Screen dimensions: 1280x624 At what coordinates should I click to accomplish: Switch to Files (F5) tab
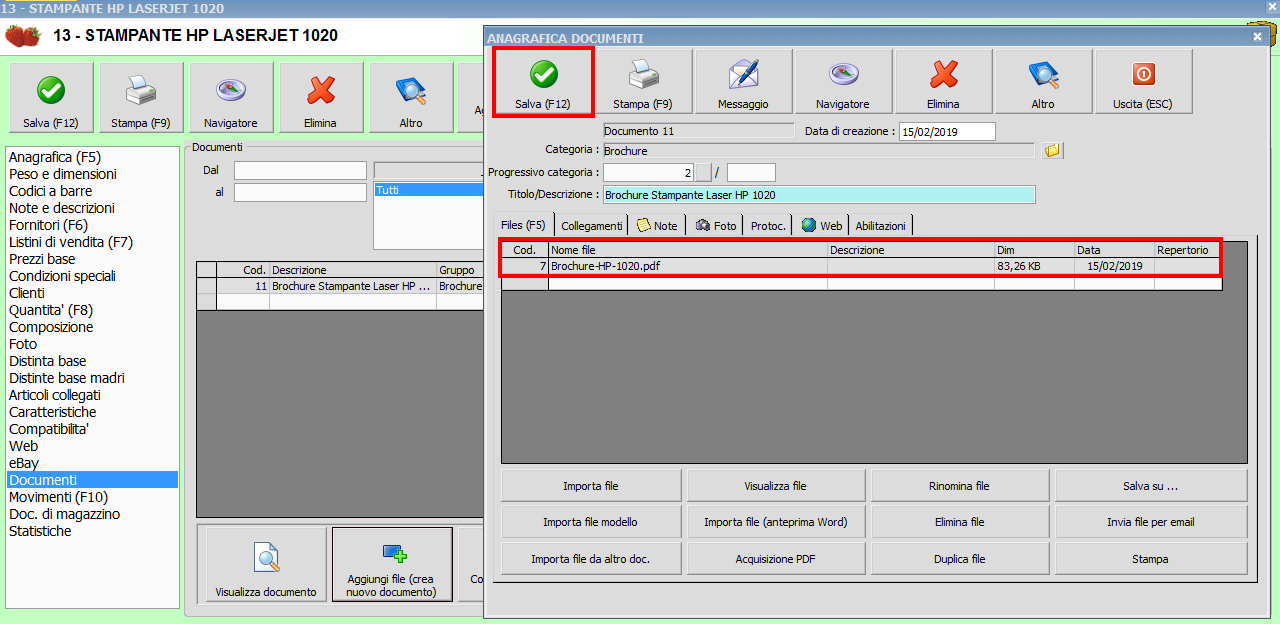coord(523,225)
